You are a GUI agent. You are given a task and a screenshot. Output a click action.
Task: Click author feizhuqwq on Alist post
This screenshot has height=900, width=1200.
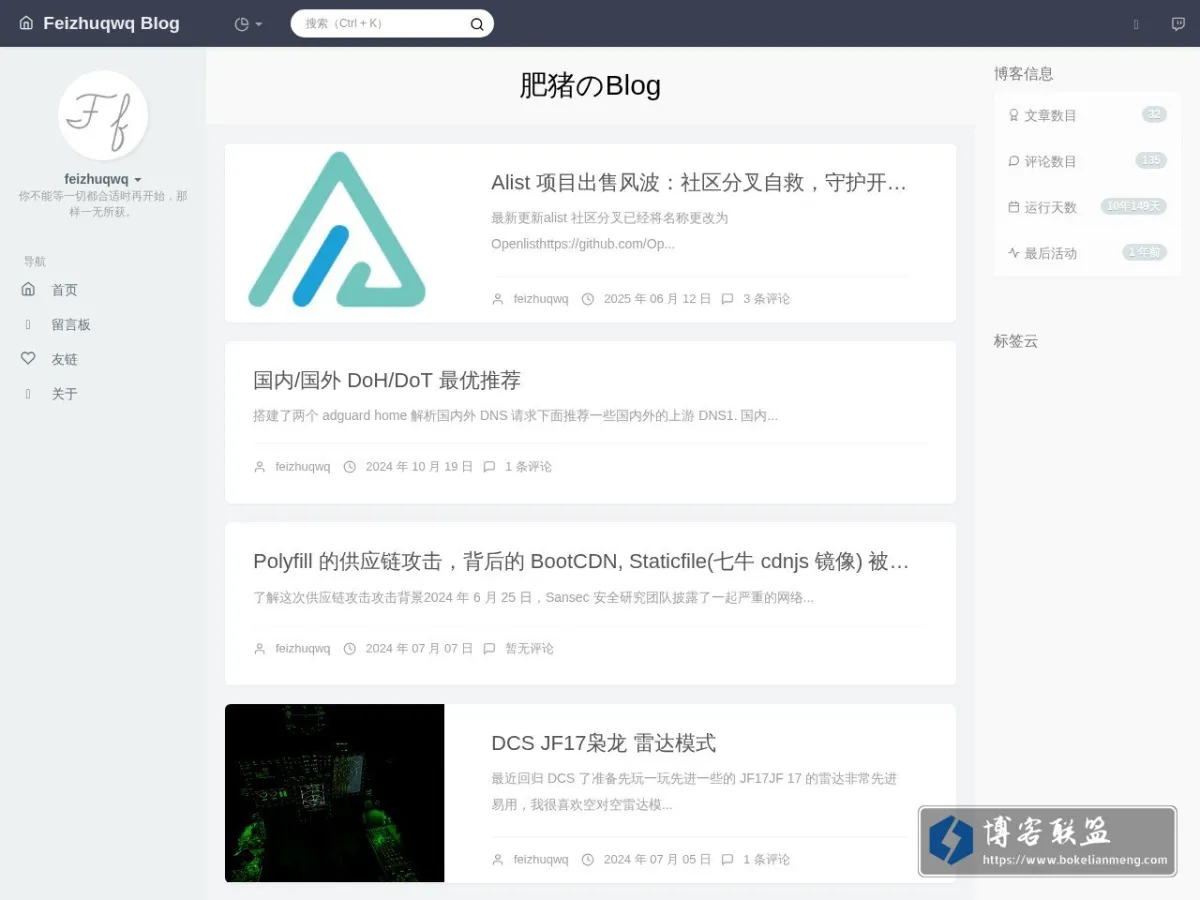(x=541, y=299)
